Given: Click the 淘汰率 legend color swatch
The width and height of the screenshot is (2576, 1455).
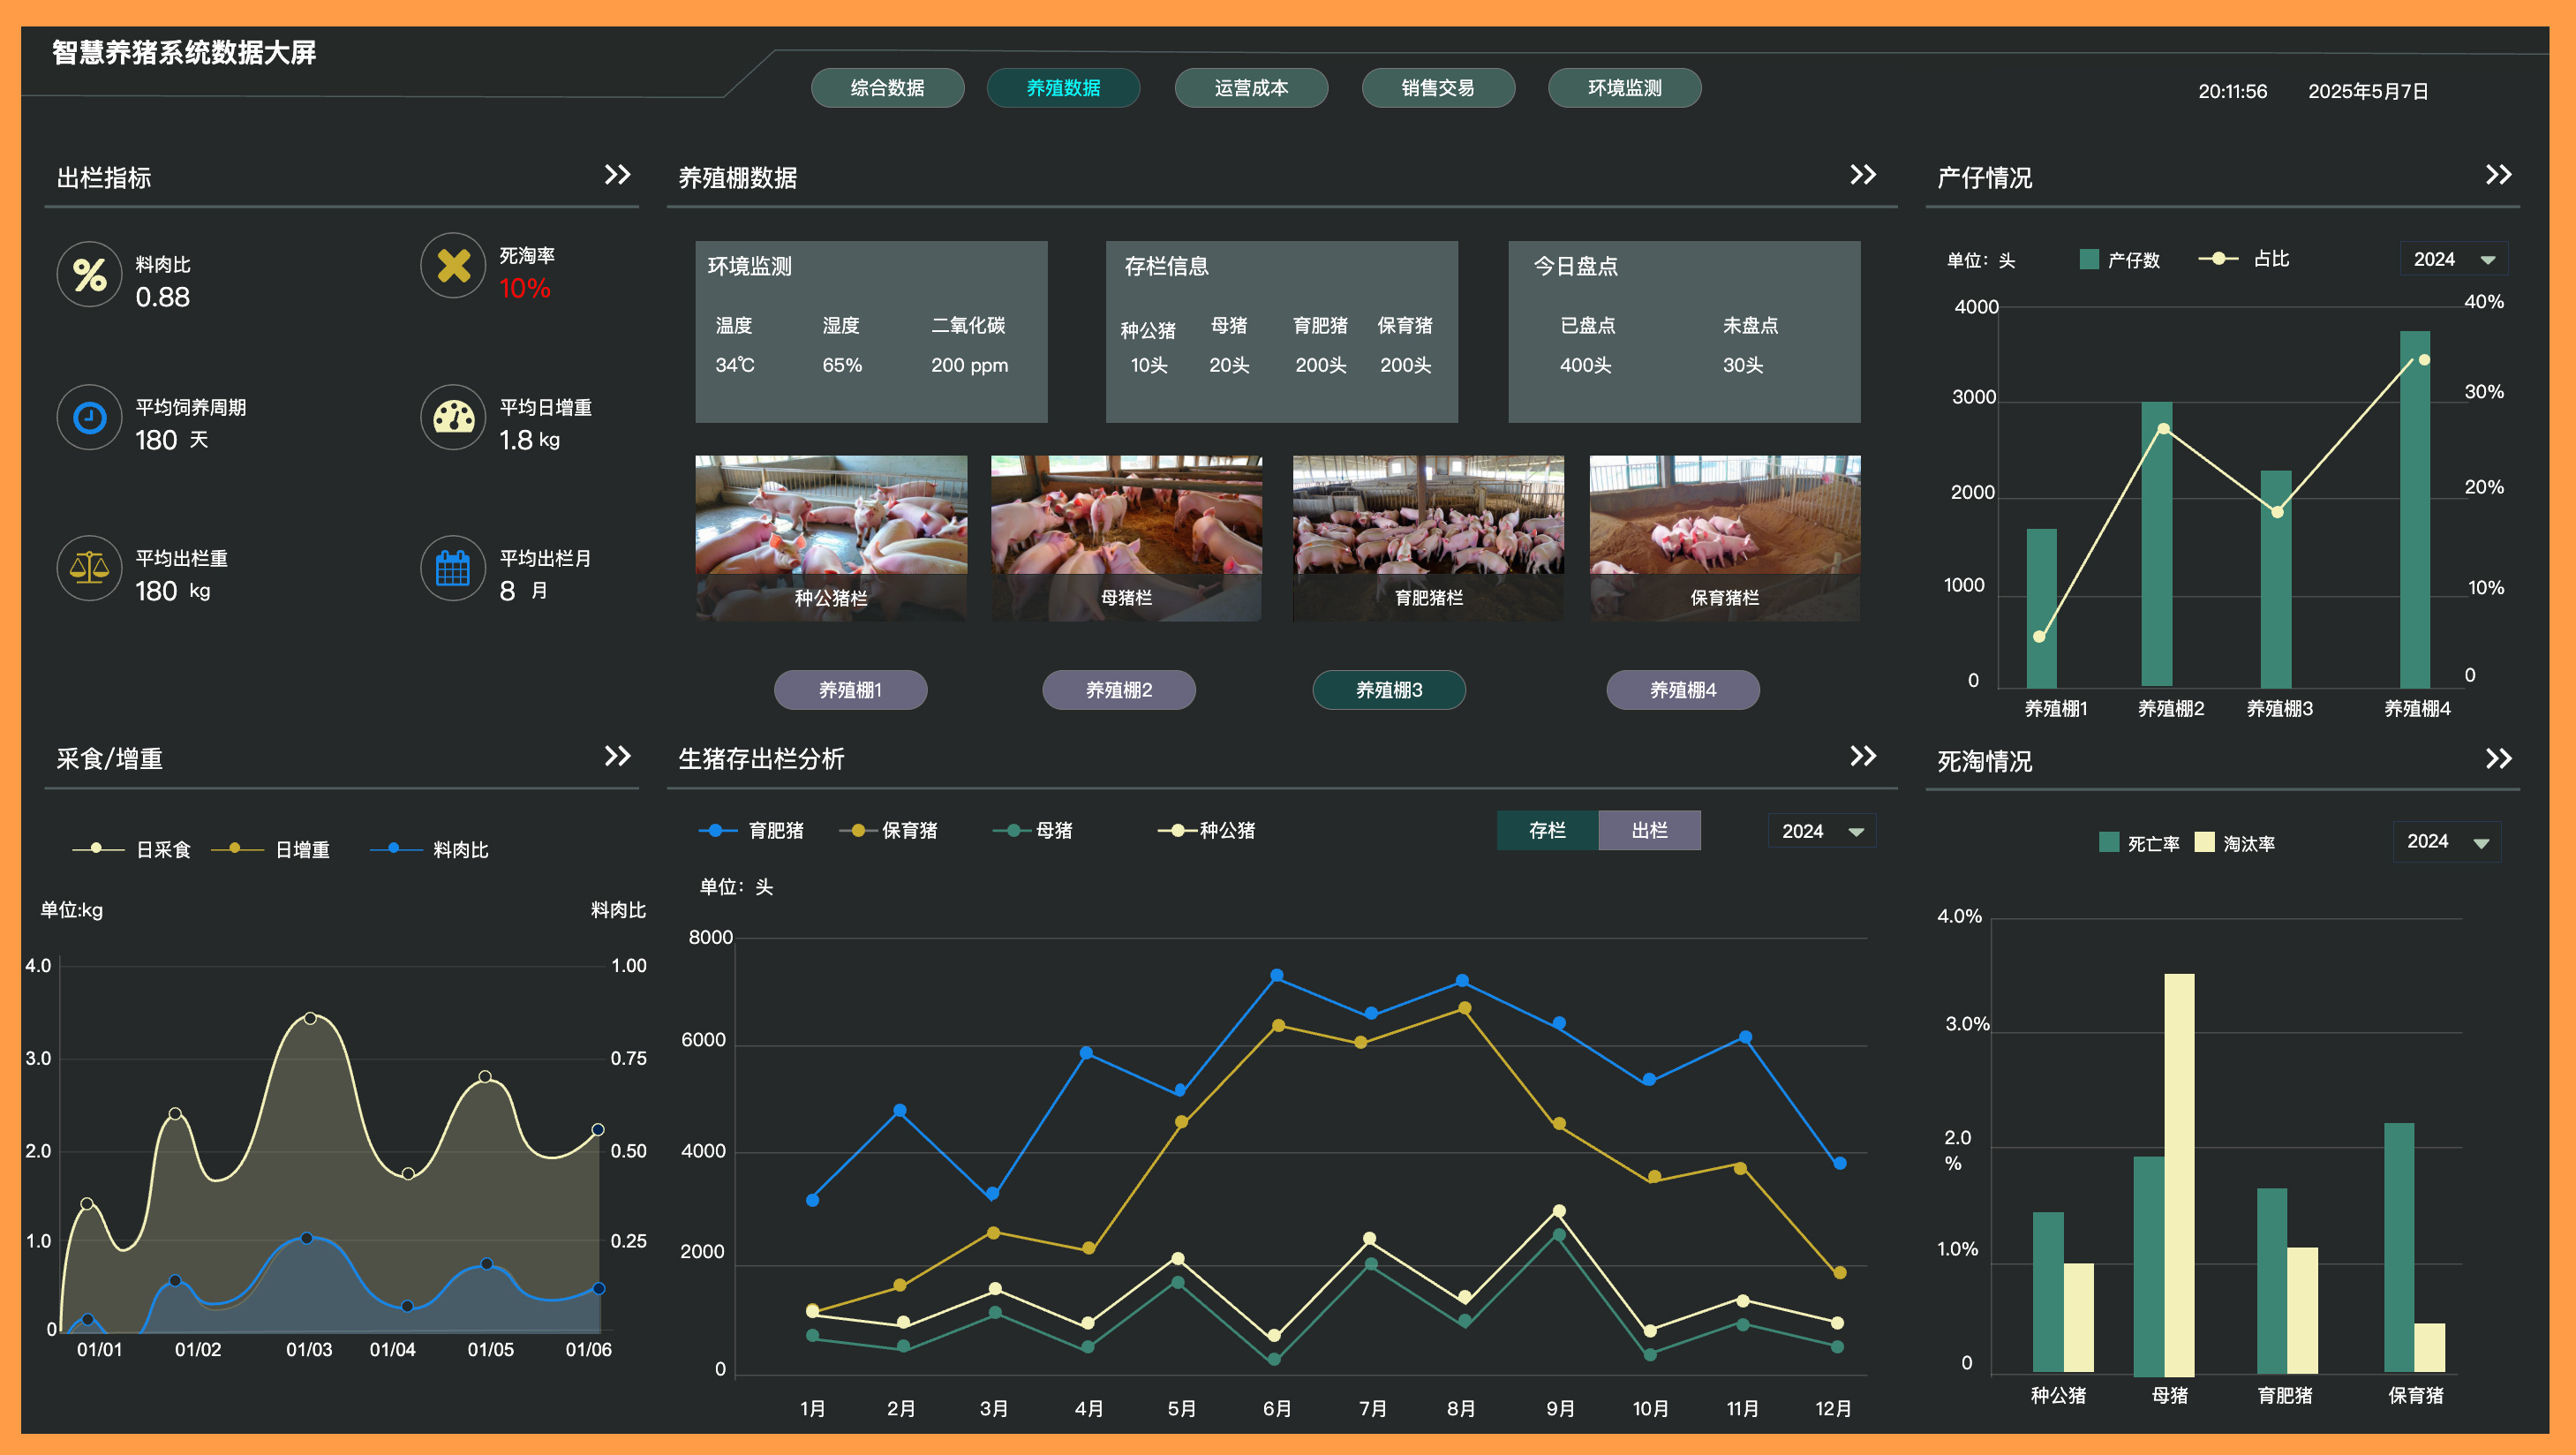Looking at the screenshot, I should [x=2204, y=842].
